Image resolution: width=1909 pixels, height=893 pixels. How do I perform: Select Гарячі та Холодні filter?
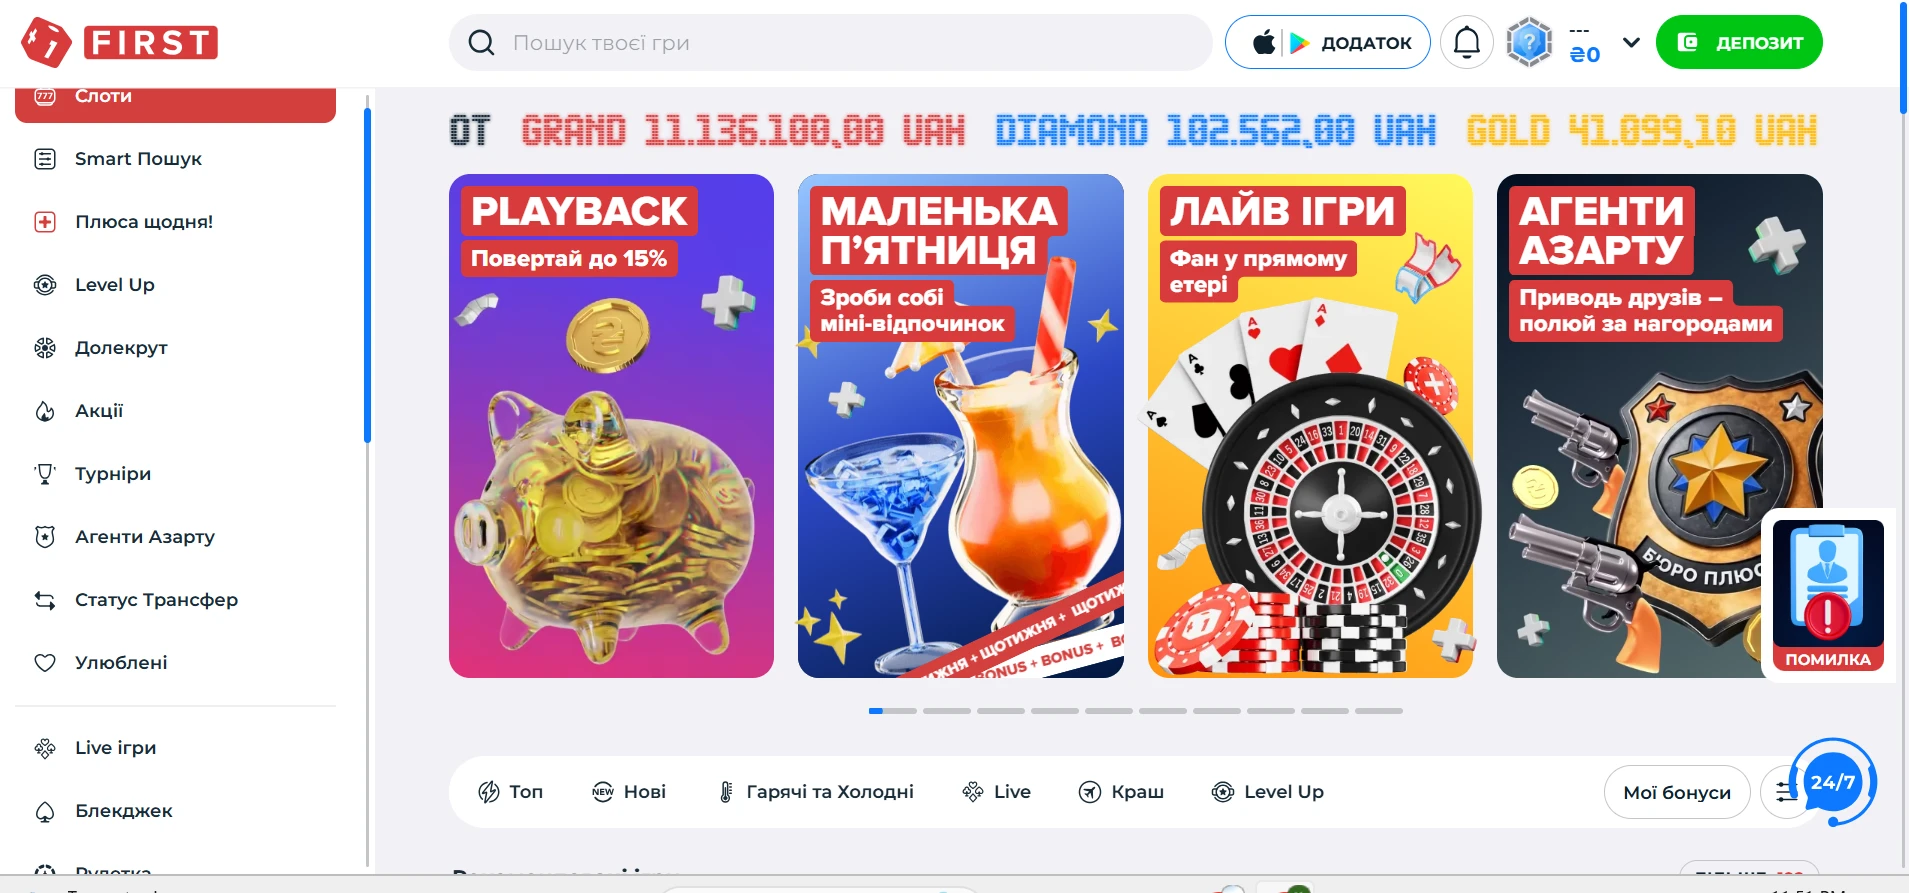click(x=815, y=792)
